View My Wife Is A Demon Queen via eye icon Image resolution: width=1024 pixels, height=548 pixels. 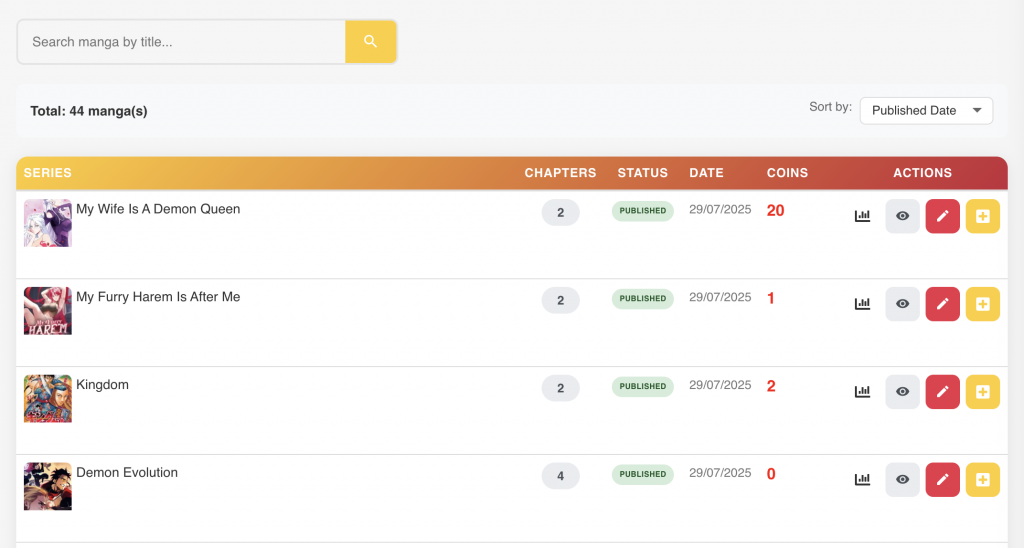coord(902,216)
